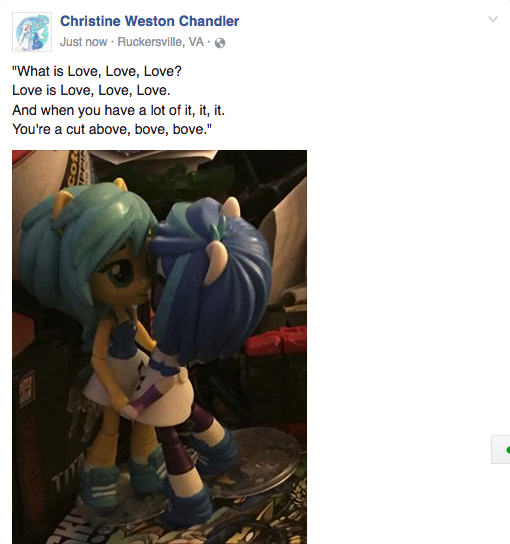
Task: Click the 'Love is Love, Love, Love.' line
Action: (x=91, y=91)
